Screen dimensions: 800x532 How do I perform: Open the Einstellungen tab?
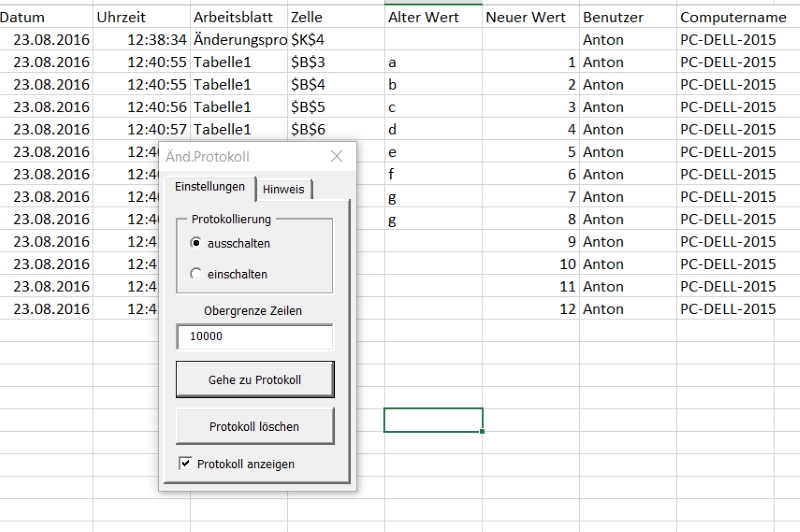click(x=209, y=187)
